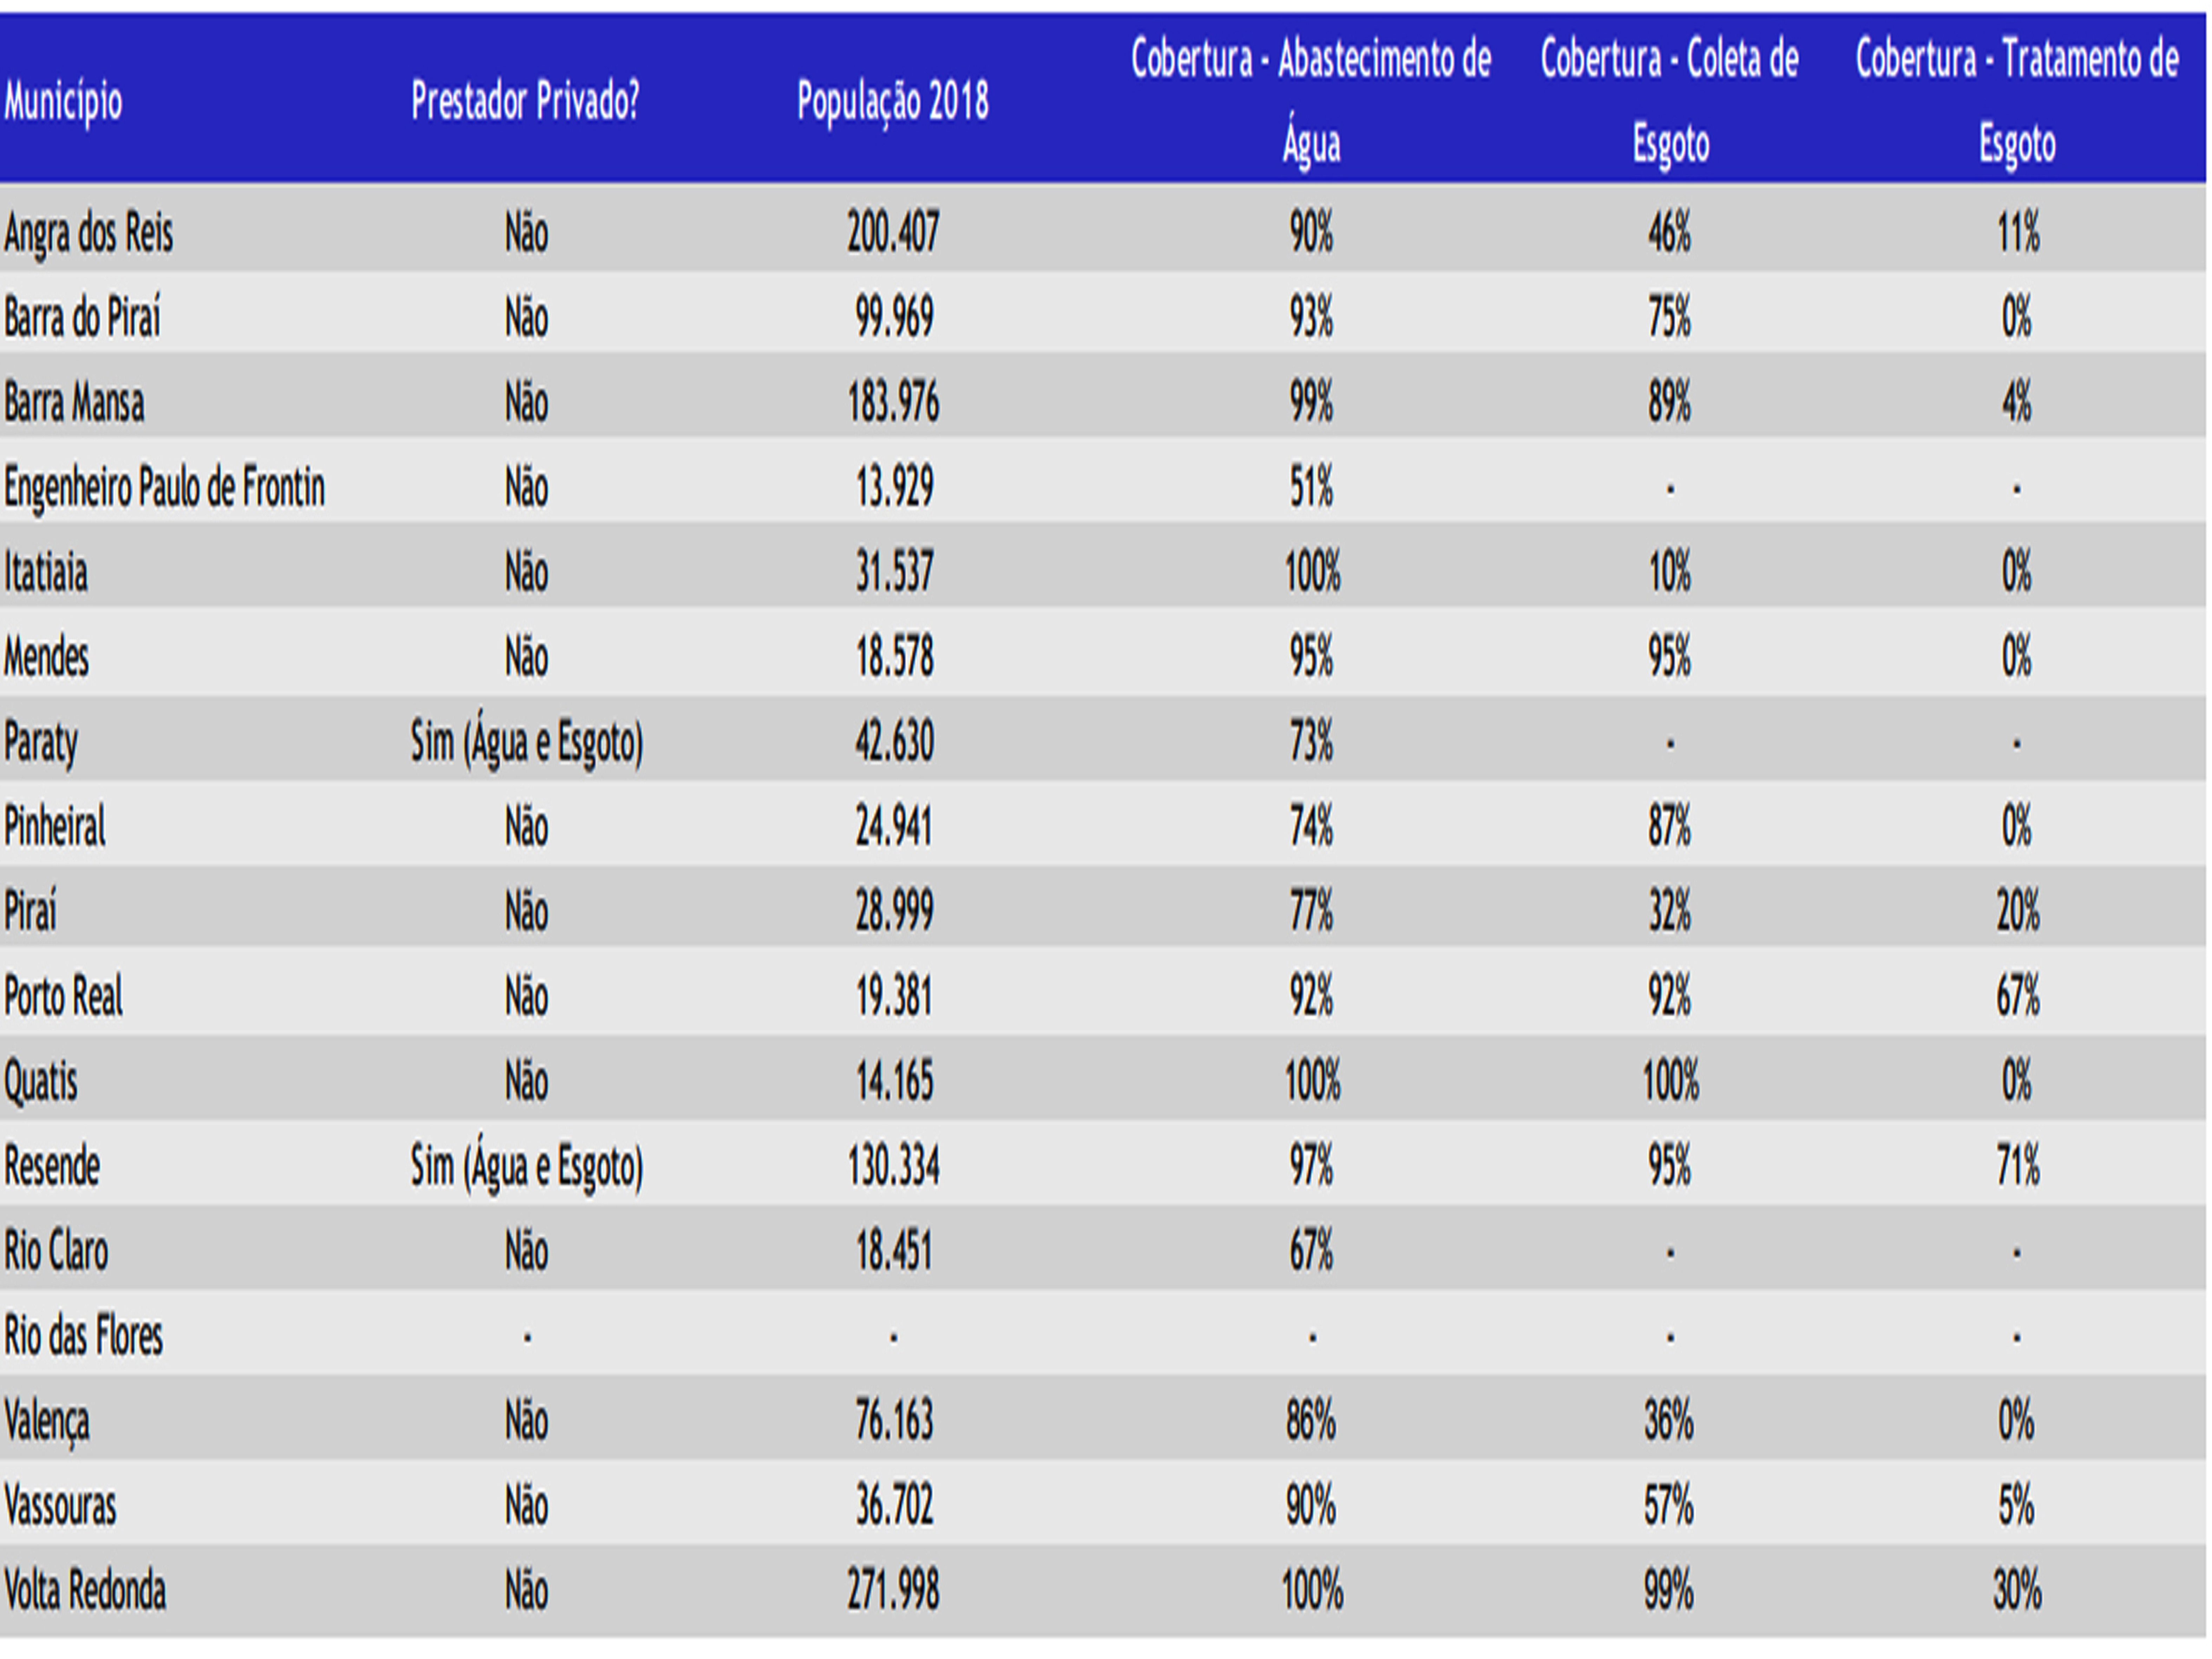Click the Município column header
The height and width of the screenshot is (1659, 2212).
tap(63, 101)
